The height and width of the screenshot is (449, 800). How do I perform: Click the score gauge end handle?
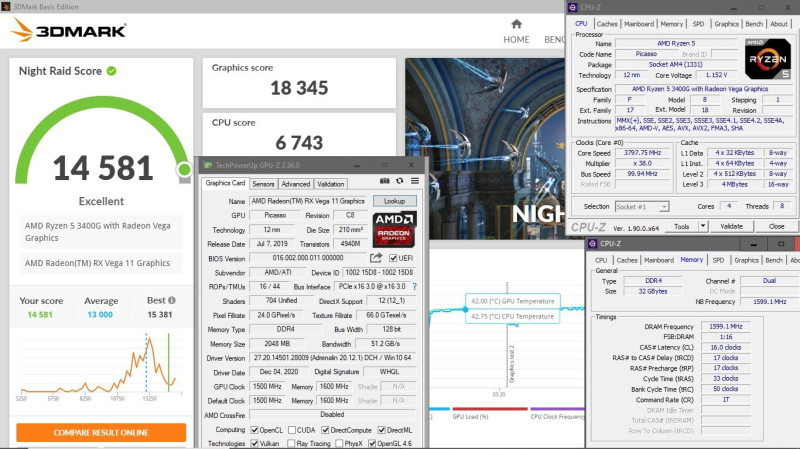(x=184, y=169)
